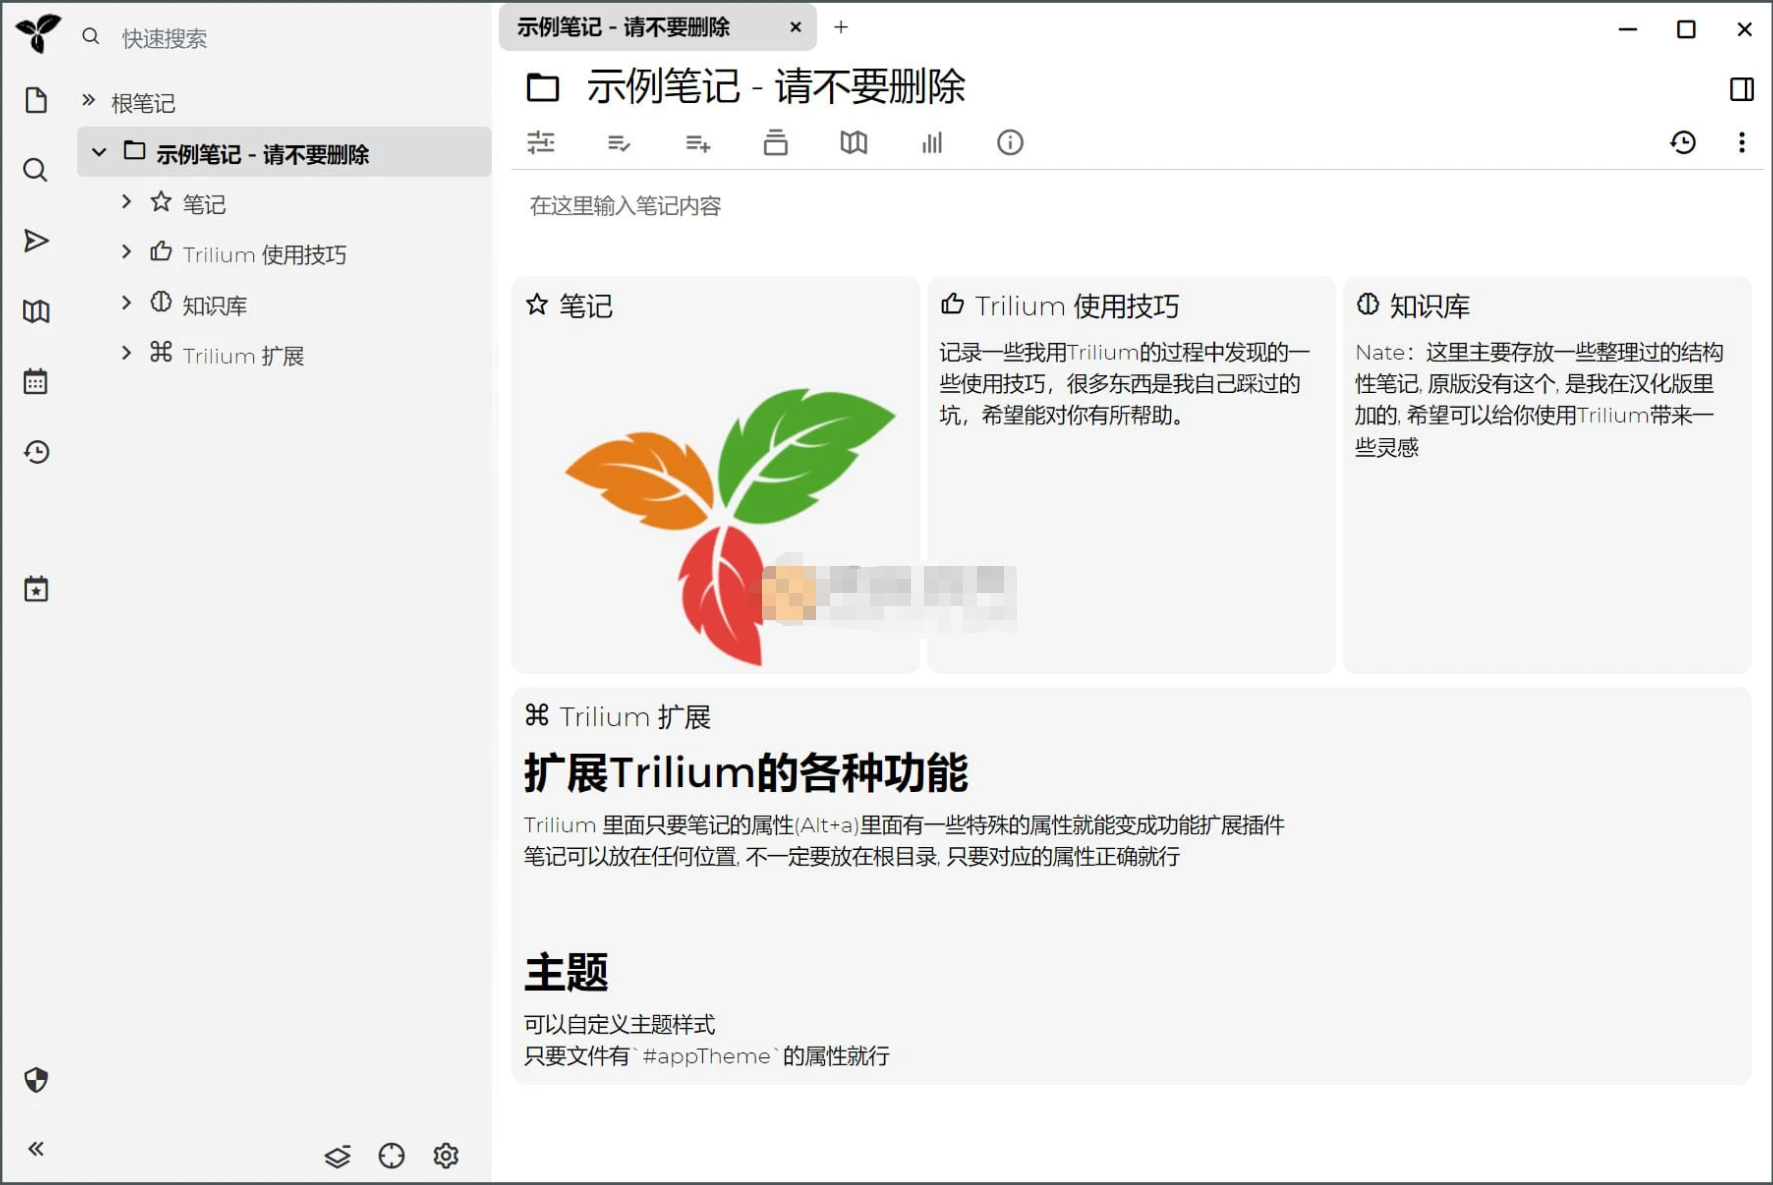Open the calendar from the left sidebar
Image resolution: width=1773 pixels, height=1185 pixels.
[x=37, y=380]
